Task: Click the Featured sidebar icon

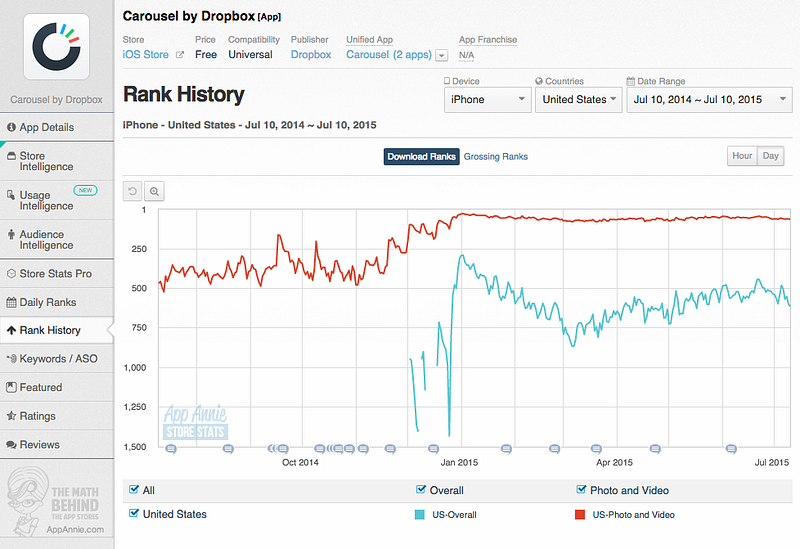Action: (11, 387)
